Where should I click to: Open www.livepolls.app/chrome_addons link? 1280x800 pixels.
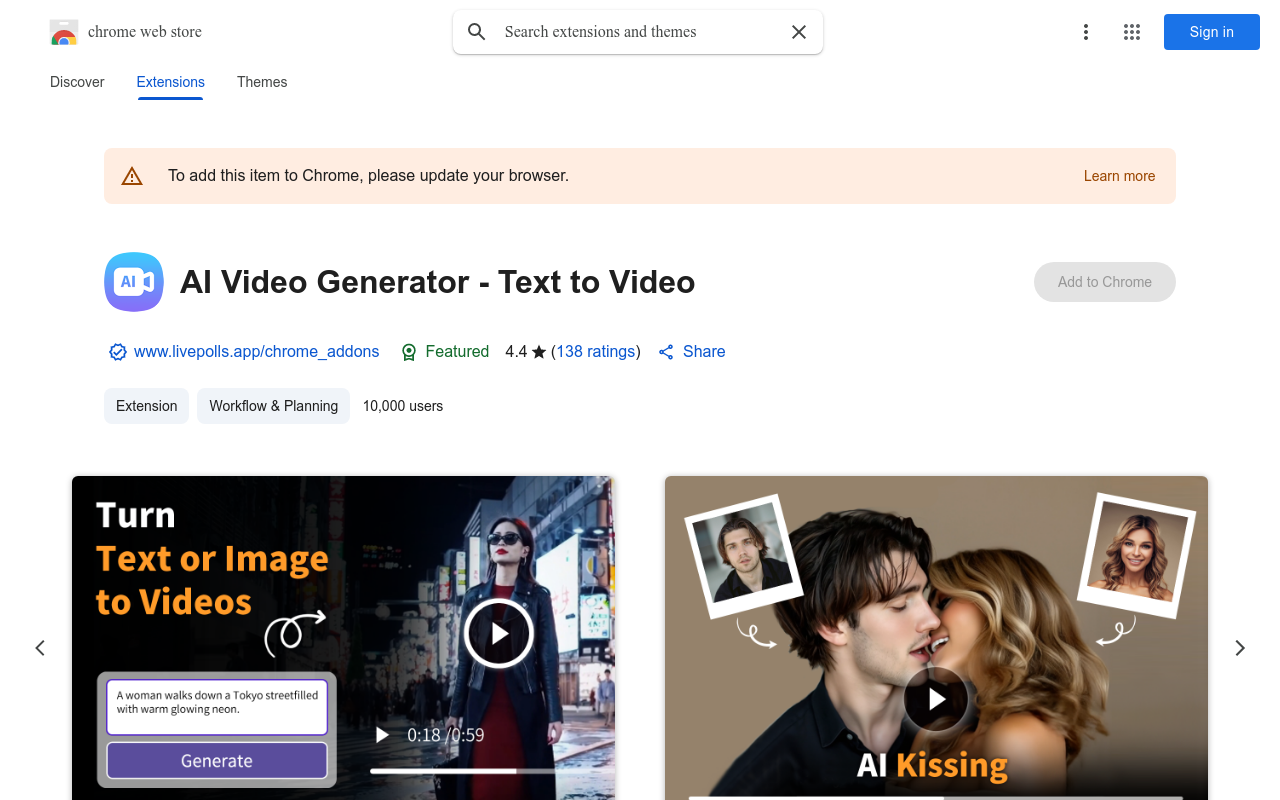(257, 352)
